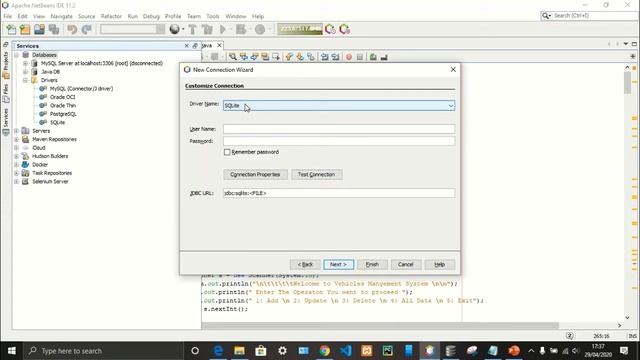Viewport: 640px width, 360px height.
Task: Expand the Task Repositories node
Action: click(17, 173)
